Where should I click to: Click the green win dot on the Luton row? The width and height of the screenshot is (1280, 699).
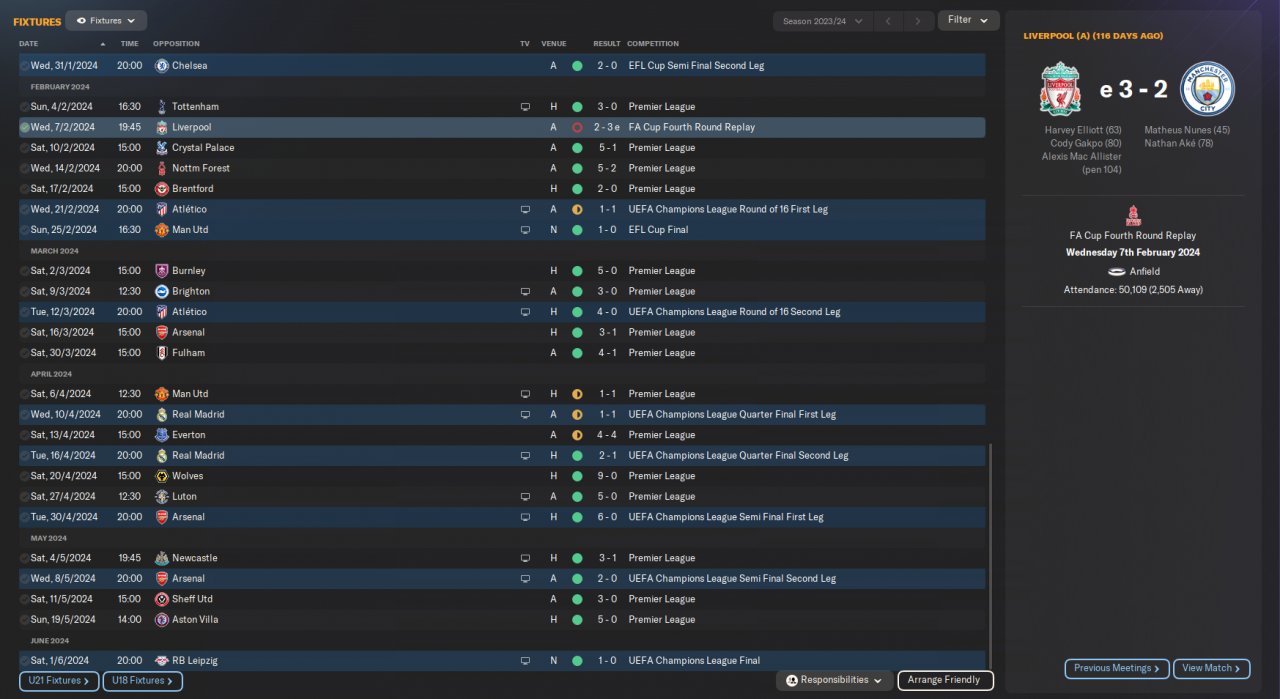(577, 496)
